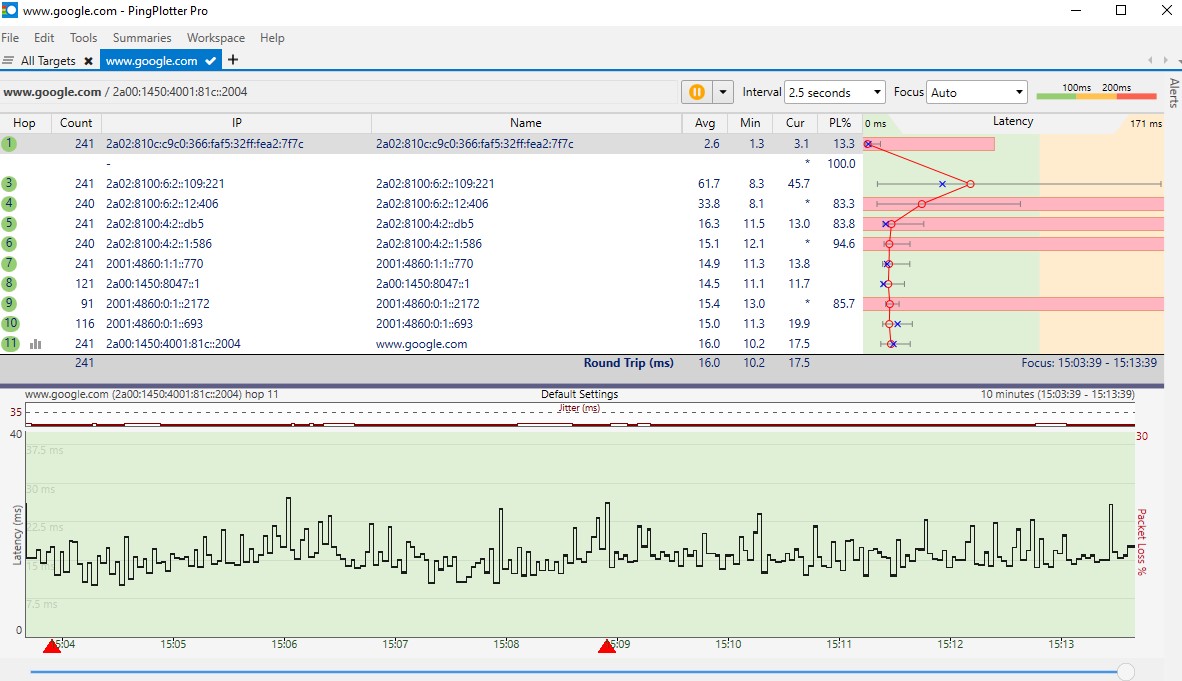Open the Alerts side panel
1182x681 pixels.
pyautogui.click(x=1174, y=92)
